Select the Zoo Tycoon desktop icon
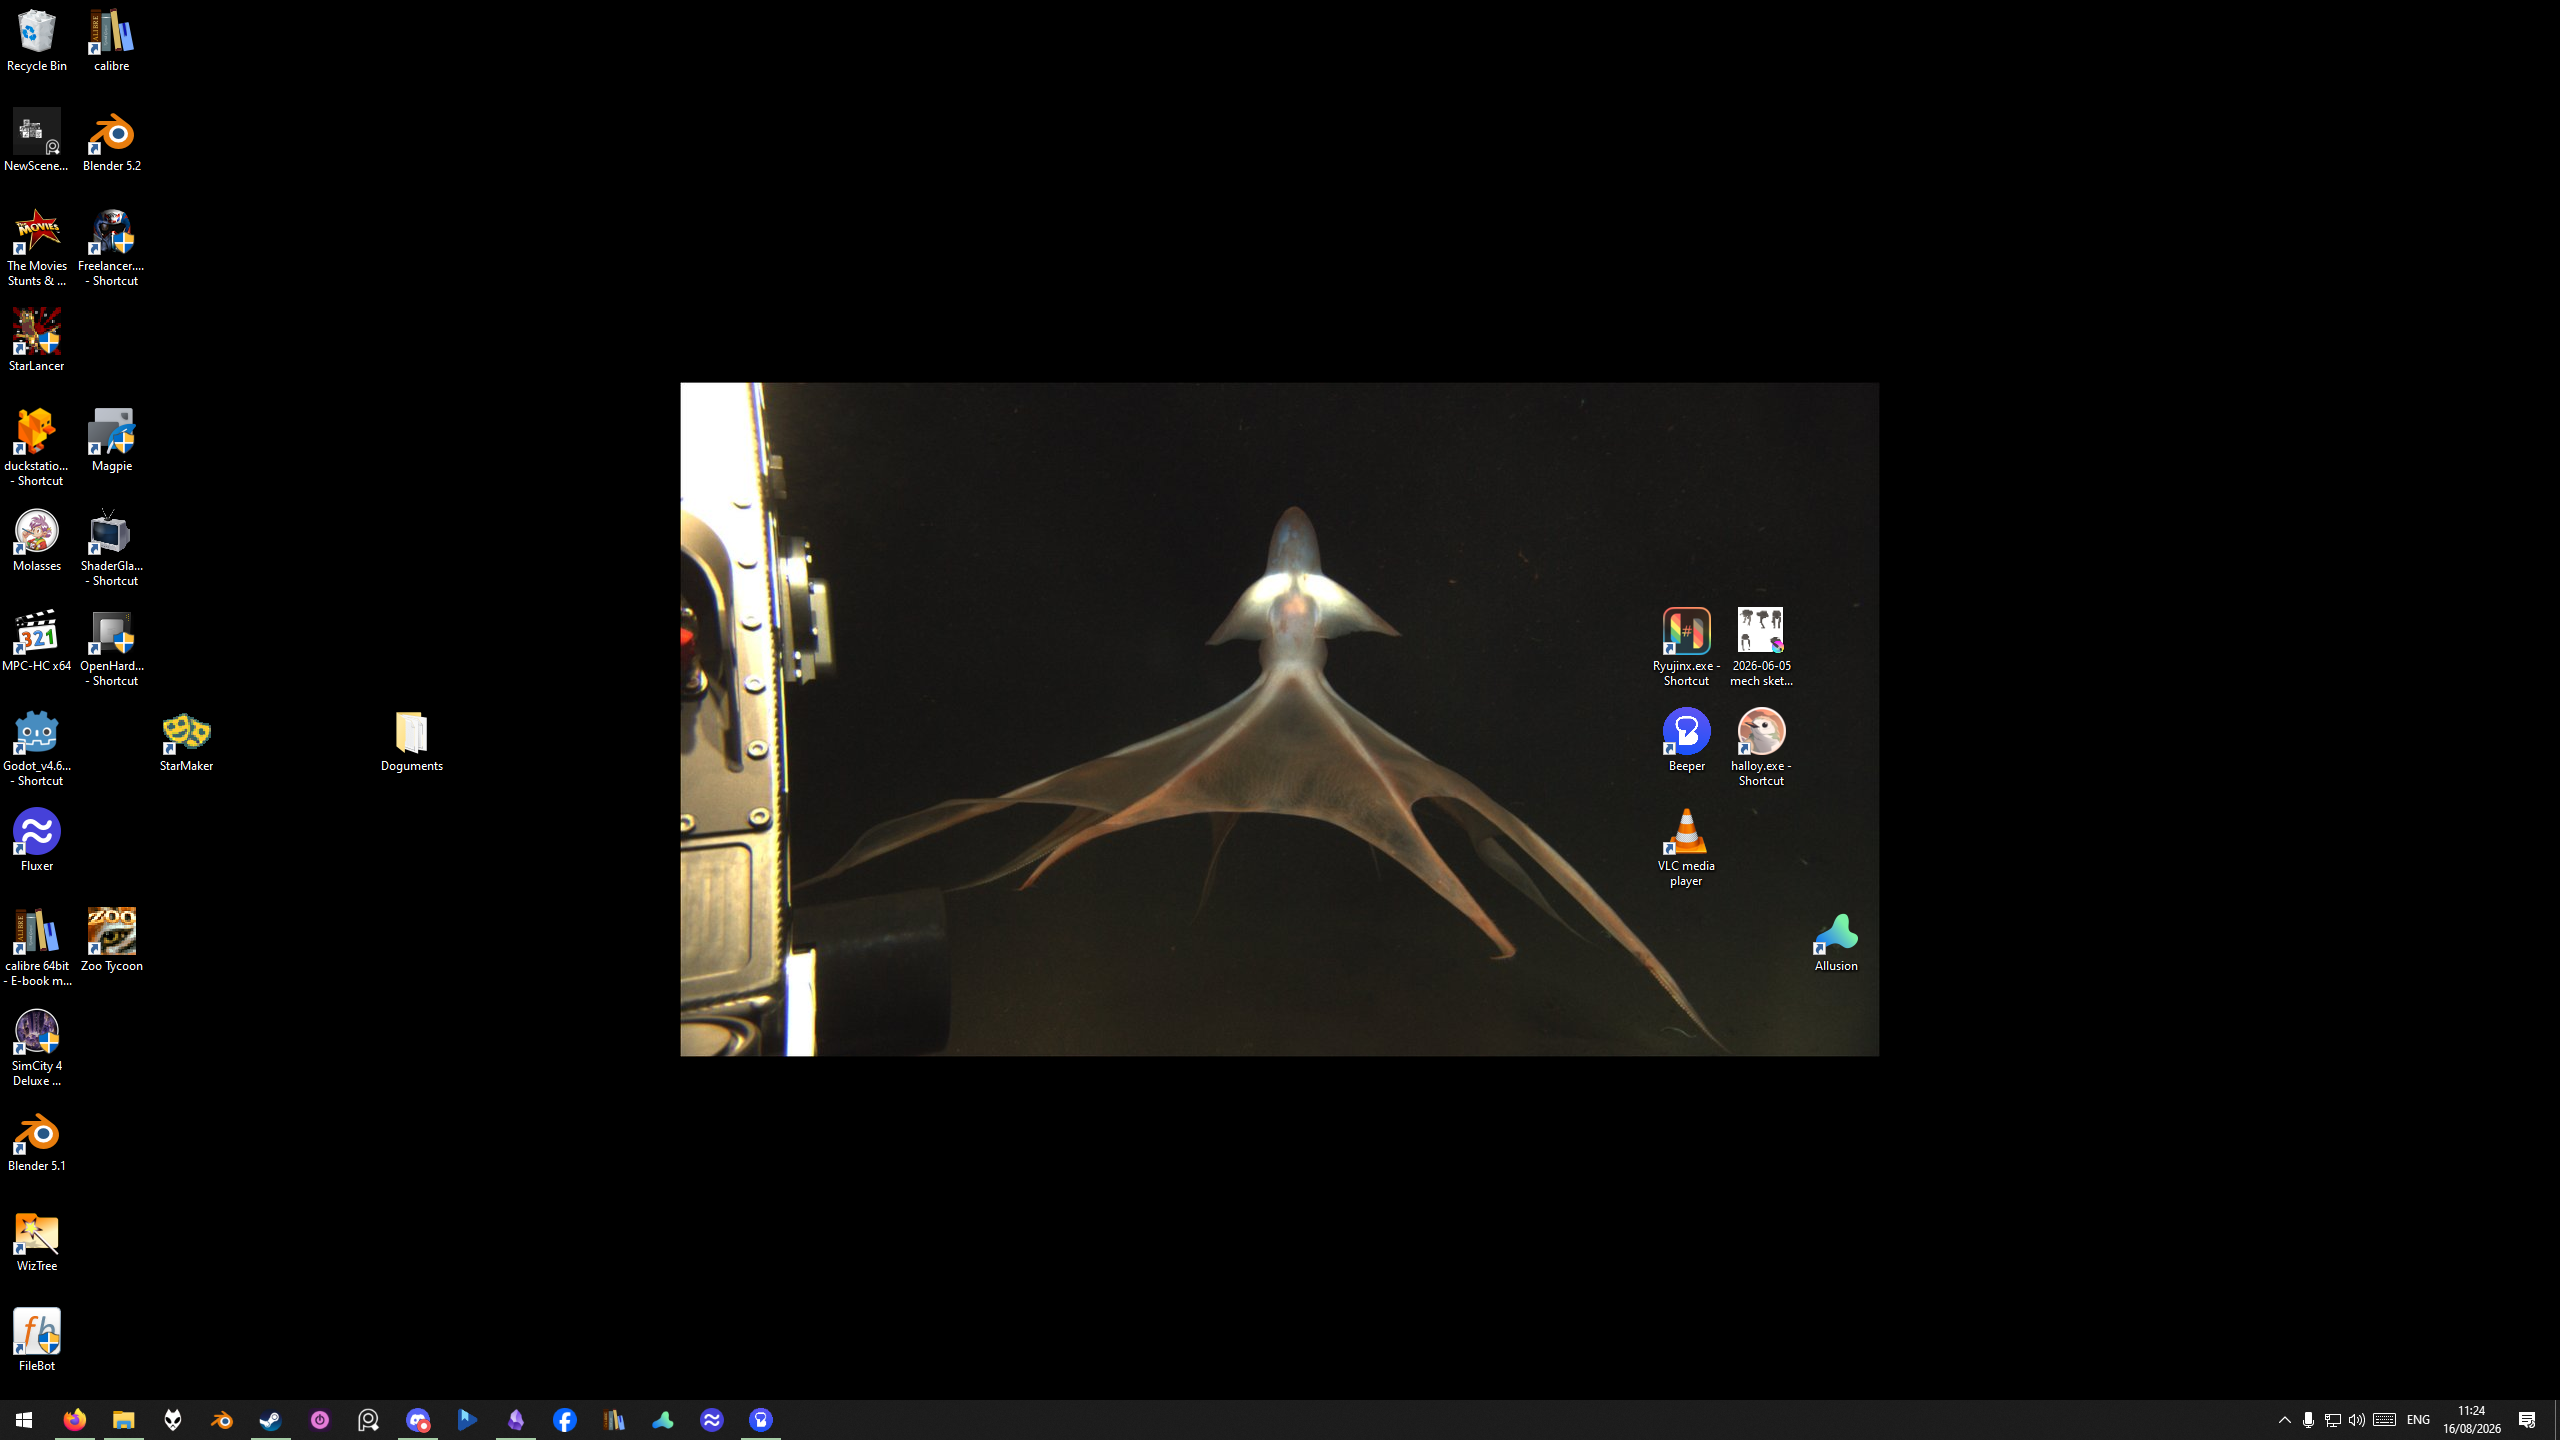The height and width of the screenshot is (1440, 2560). pos(111,941)
